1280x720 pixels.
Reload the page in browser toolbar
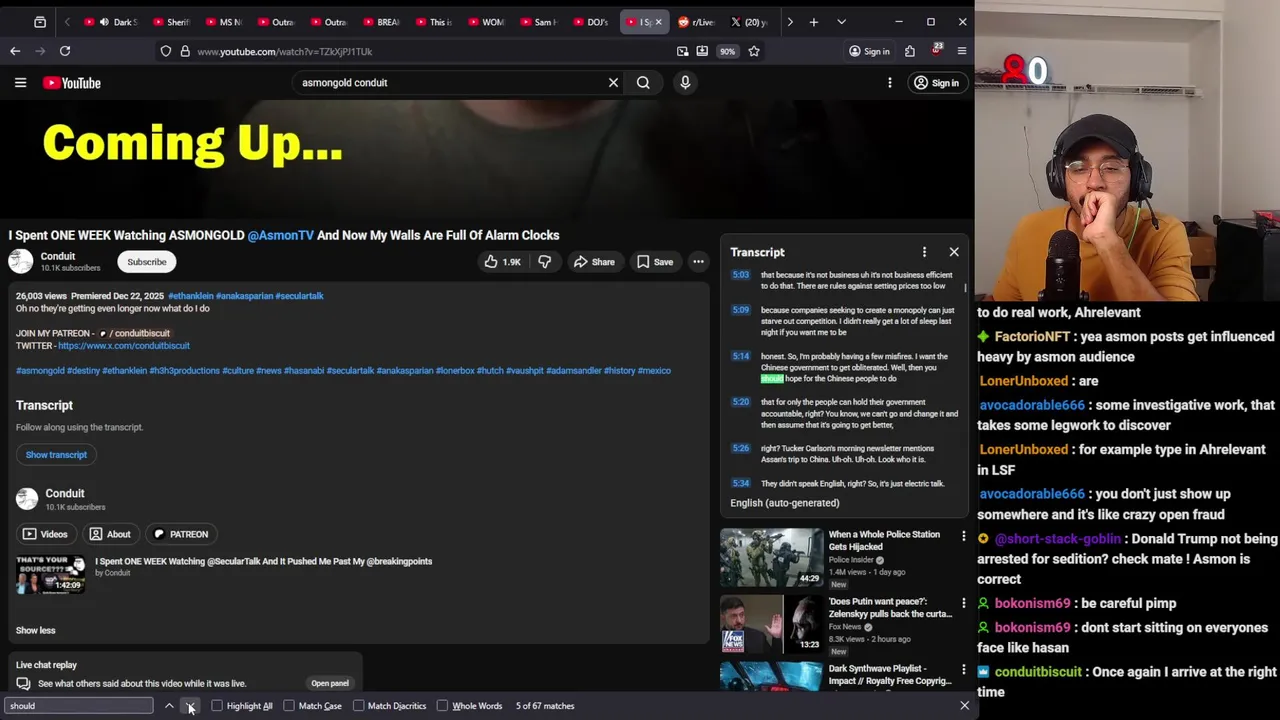(x=65, y=51)
